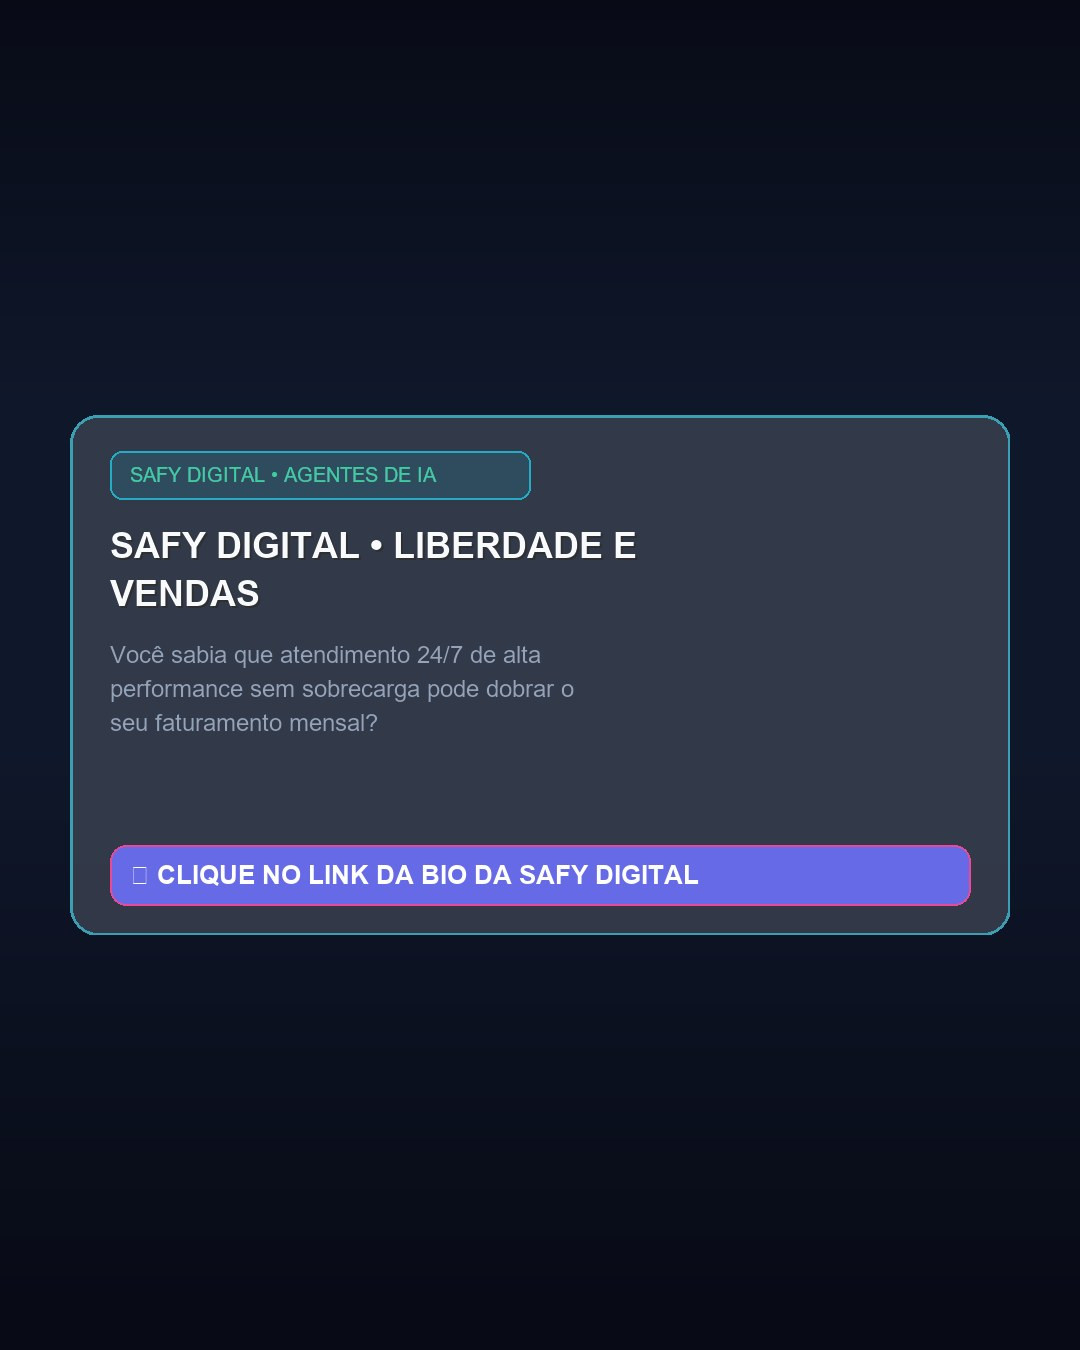The height and width of the screenshot is (1350, 1080).
Task: Click the line ending faturamento mensal?
Action: (x=244, y=723)
